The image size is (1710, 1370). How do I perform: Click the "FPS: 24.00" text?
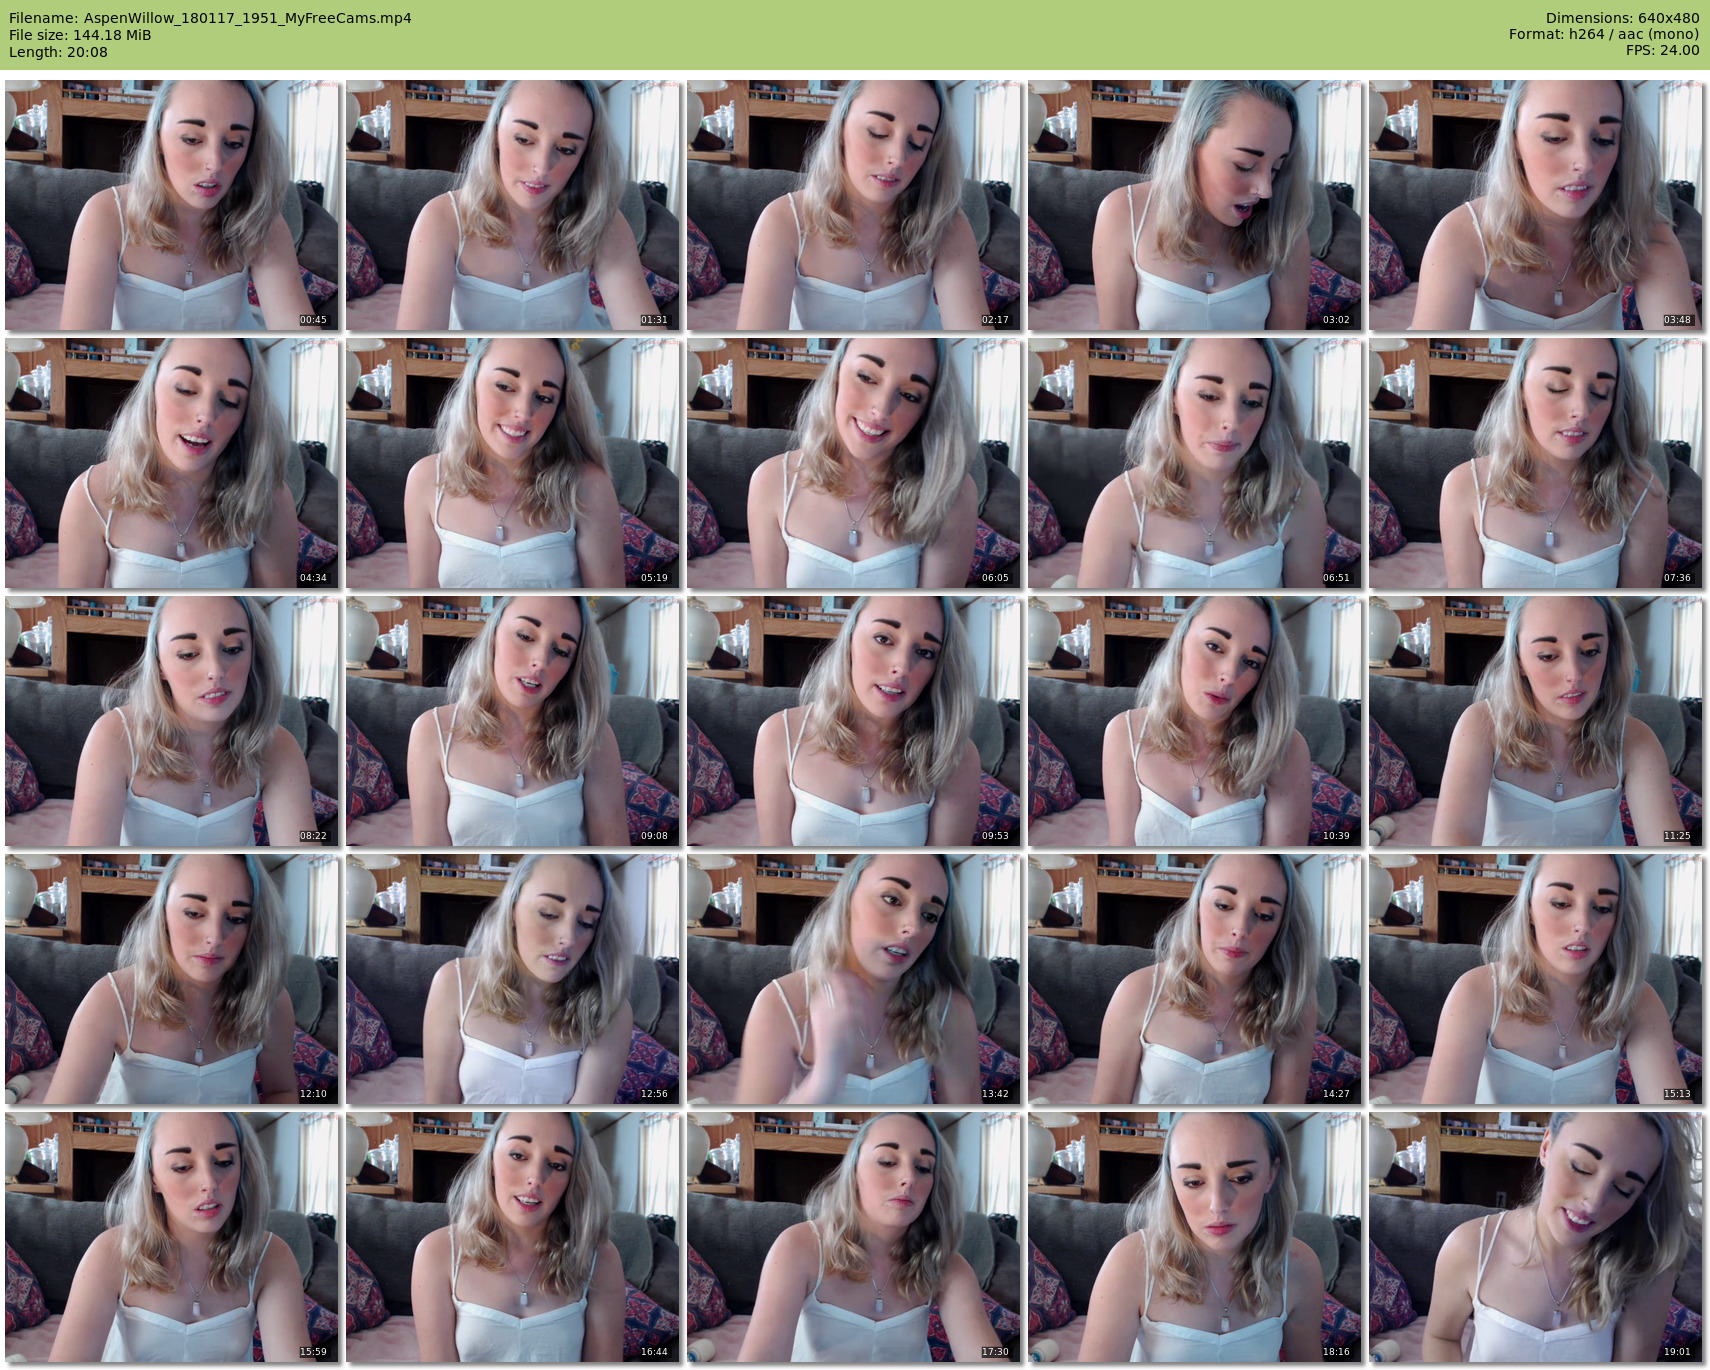pyautogui.click(x=1662, y=51)
